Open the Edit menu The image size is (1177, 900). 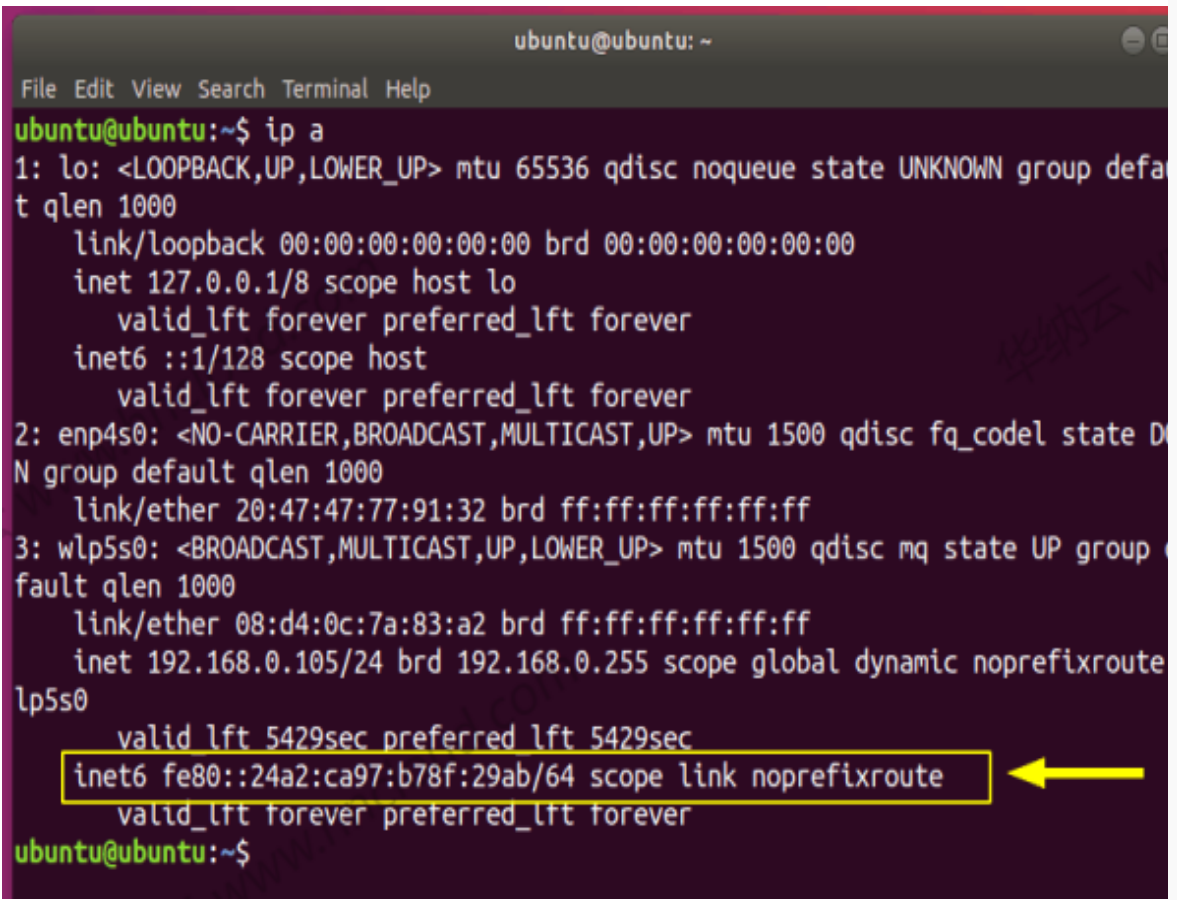94,89
